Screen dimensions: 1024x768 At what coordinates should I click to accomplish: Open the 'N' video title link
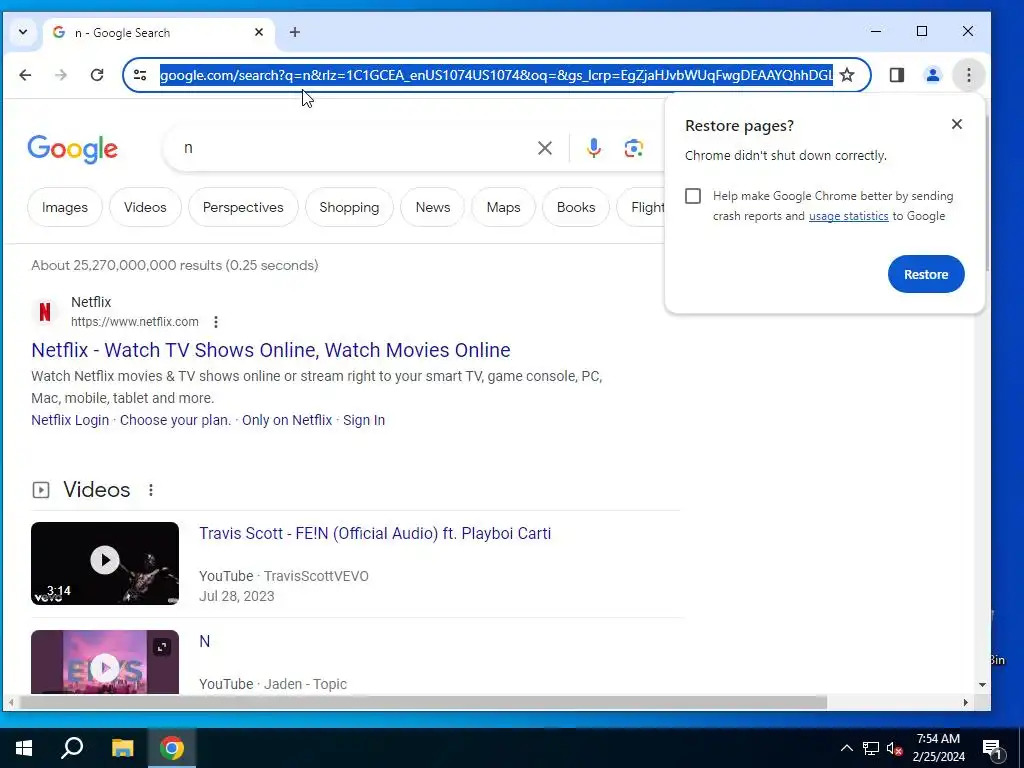tap(204, 641)
